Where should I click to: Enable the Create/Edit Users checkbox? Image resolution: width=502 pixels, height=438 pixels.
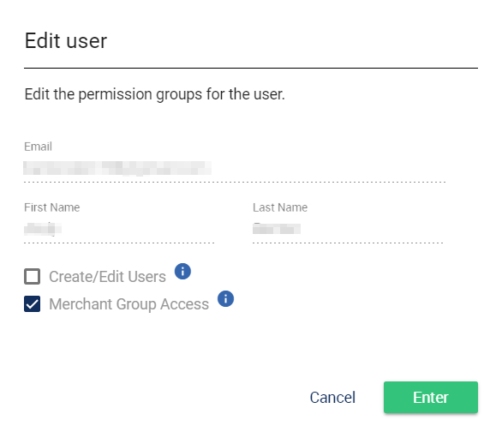[32, 277]
